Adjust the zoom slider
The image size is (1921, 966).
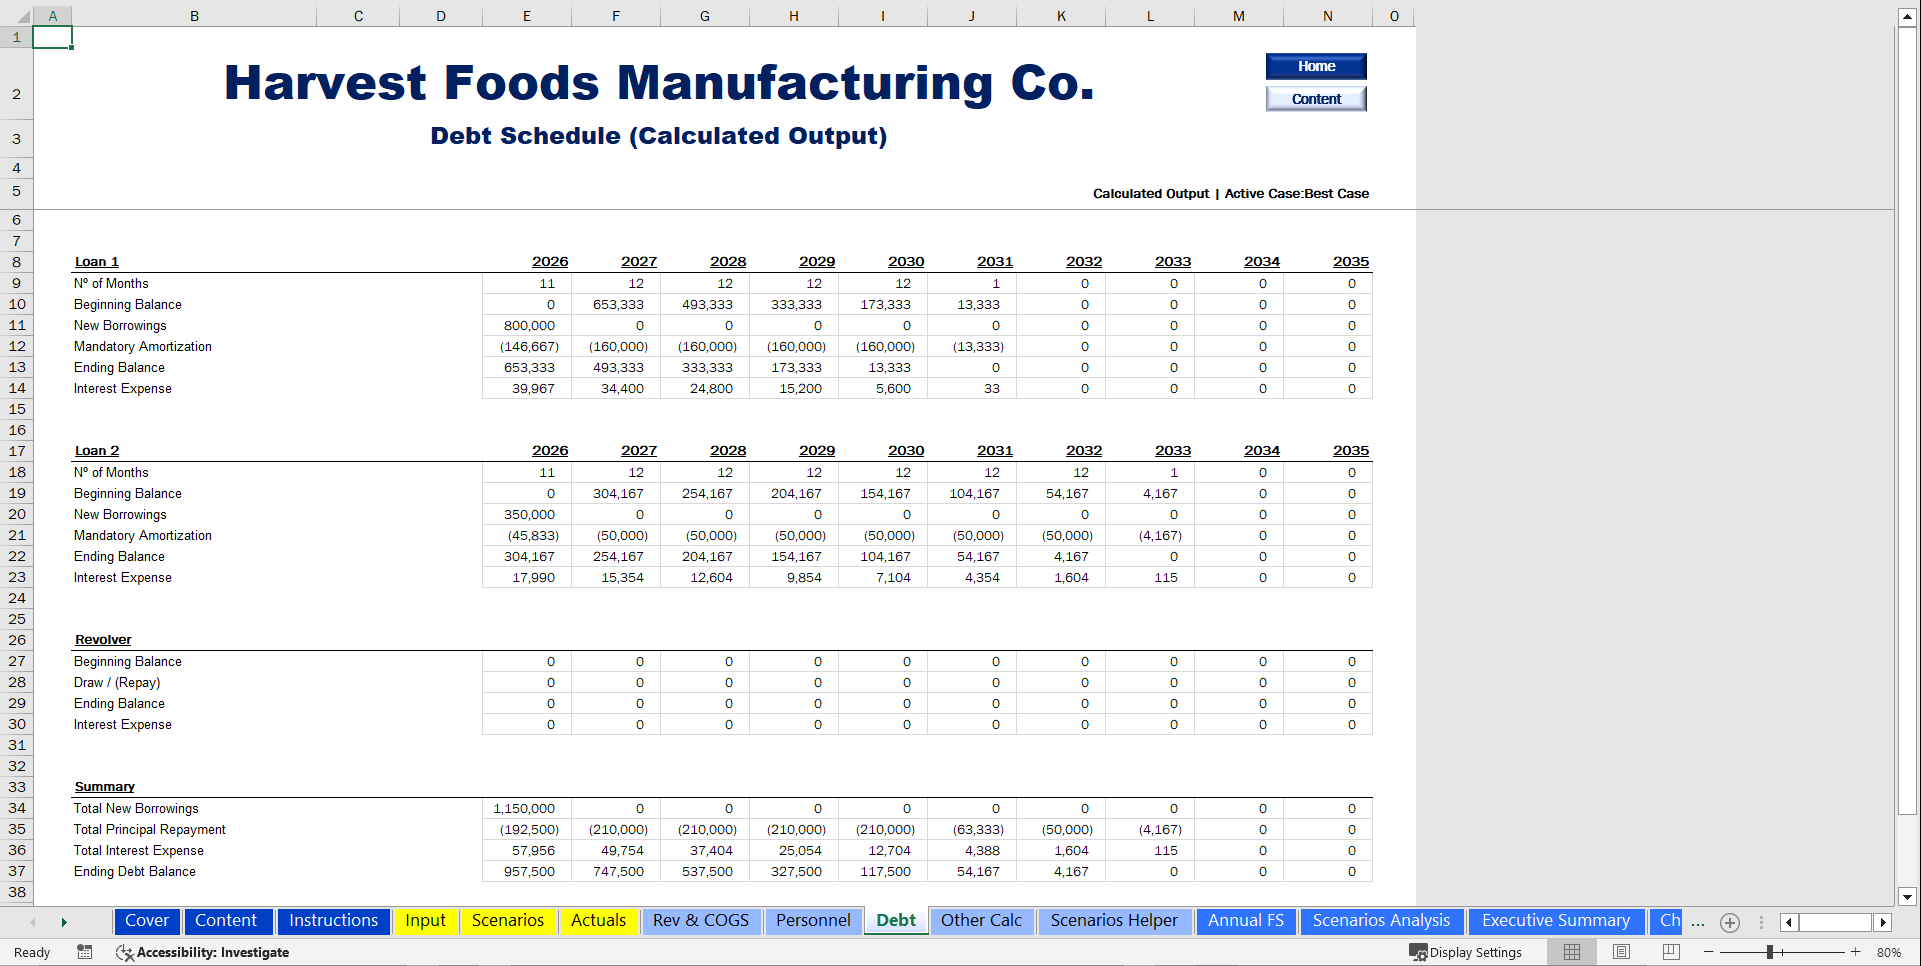[x=1772, y=952]
